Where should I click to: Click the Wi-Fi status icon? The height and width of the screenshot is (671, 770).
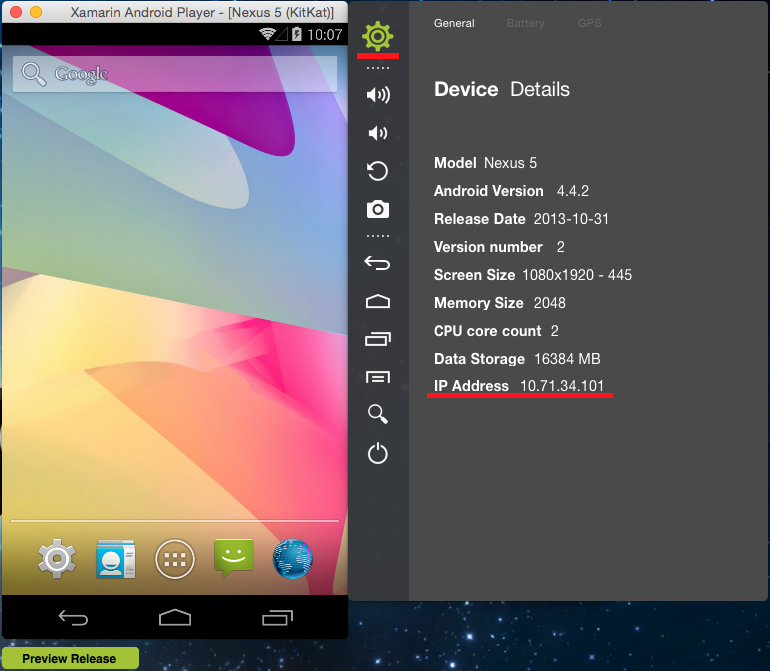pos(267,34)
